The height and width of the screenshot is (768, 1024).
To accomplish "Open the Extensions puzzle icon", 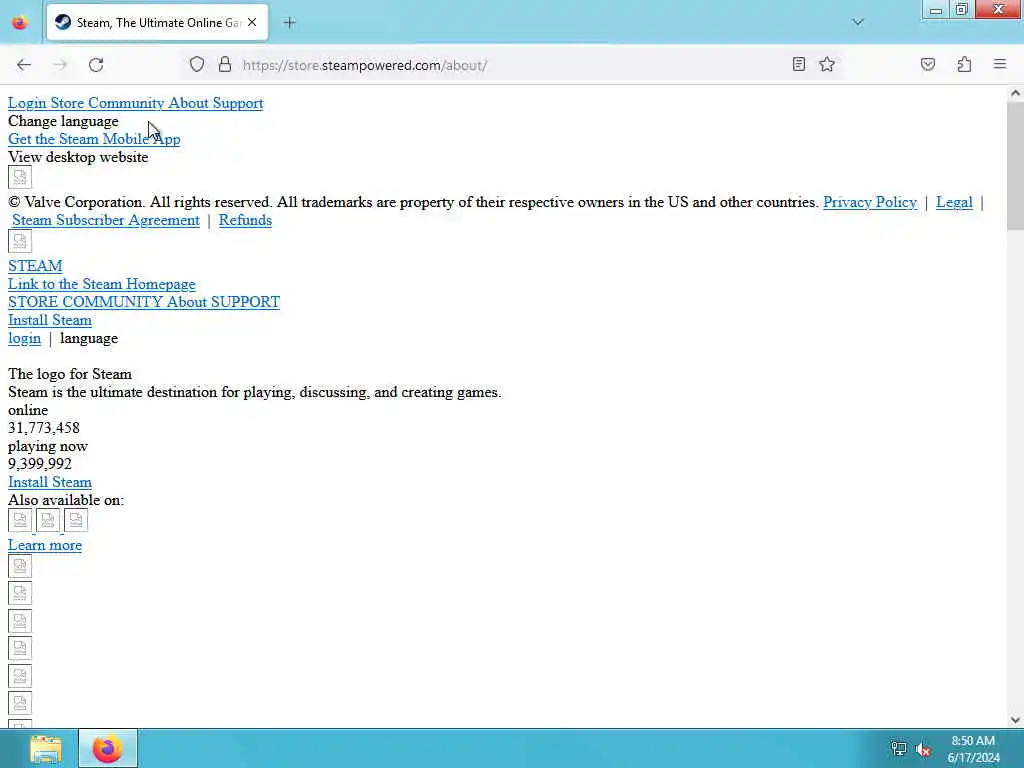I will pyautogui.click(x=965, y=65).
